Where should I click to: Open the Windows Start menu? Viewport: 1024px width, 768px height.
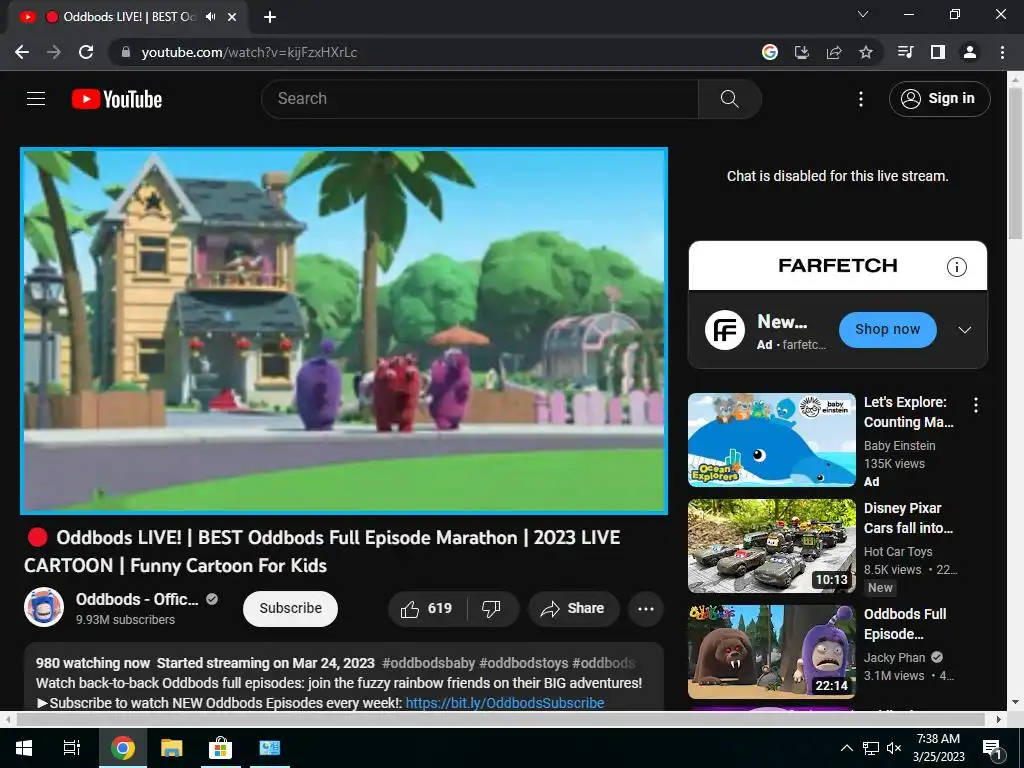(x=24, y=748)
